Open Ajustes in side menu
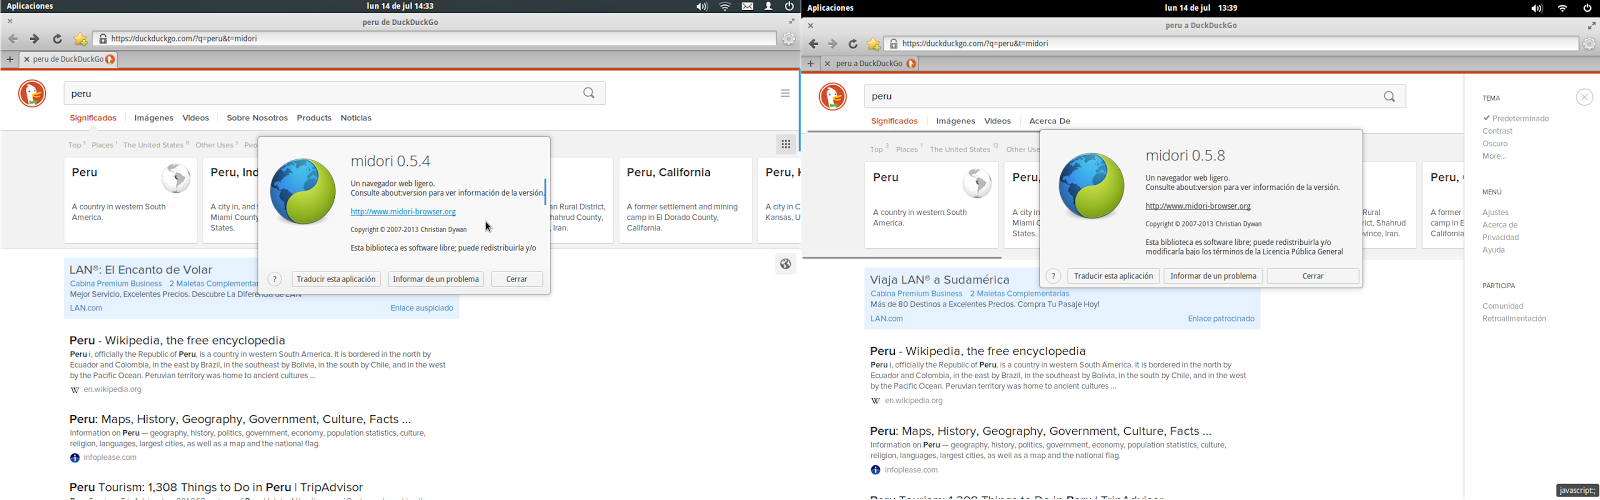 click(x=1495, y=212)
